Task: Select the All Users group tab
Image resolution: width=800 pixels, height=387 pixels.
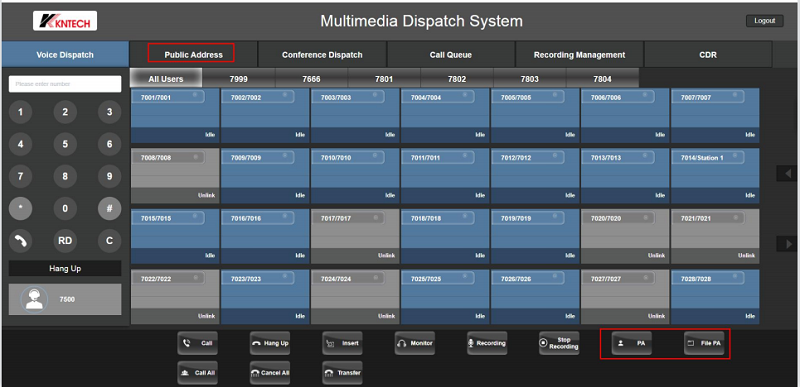Action: point(166,79)
